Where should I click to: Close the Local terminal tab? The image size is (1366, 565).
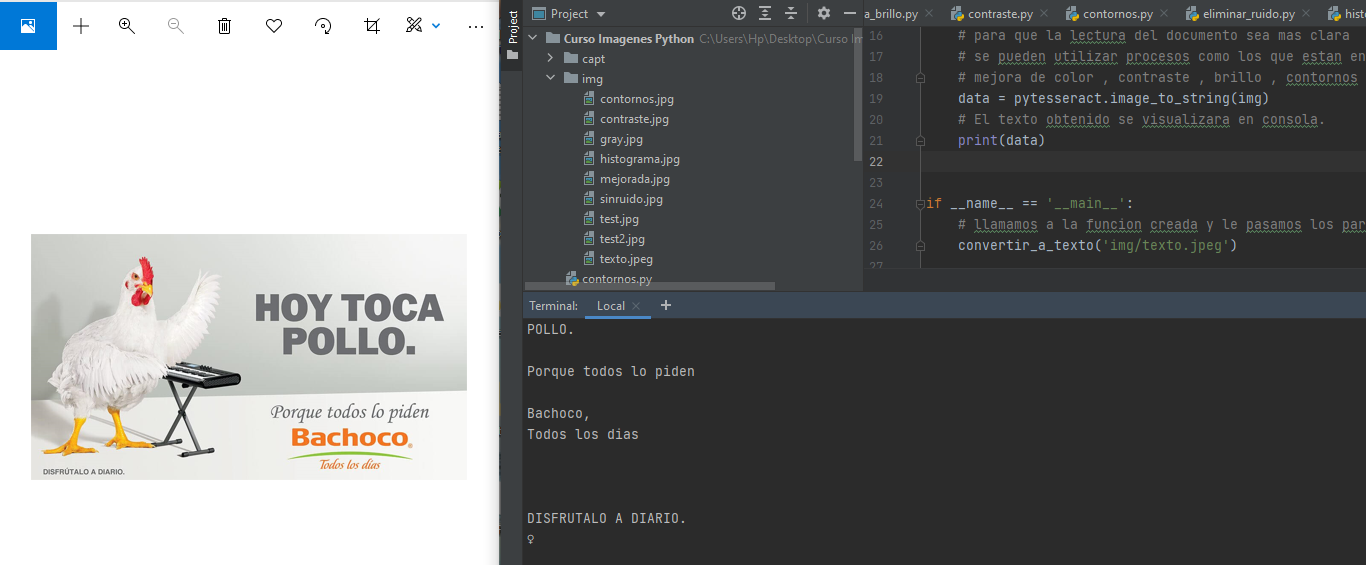pos(636,306)
